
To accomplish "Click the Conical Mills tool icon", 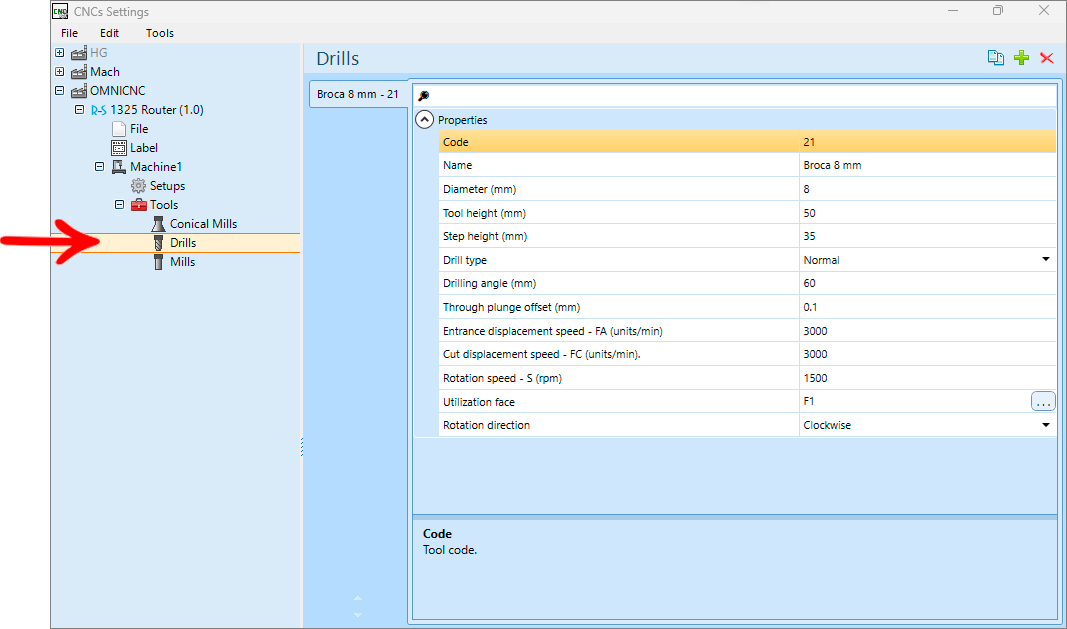I will click(158, 224).
